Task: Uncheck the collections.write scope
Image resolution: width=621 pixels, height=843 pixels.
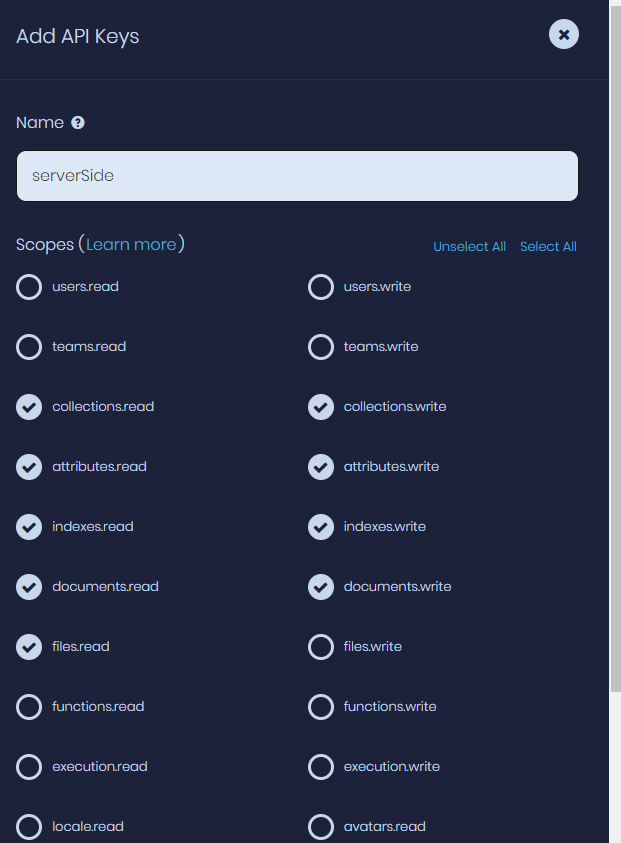Action: [x=321, y=406]
